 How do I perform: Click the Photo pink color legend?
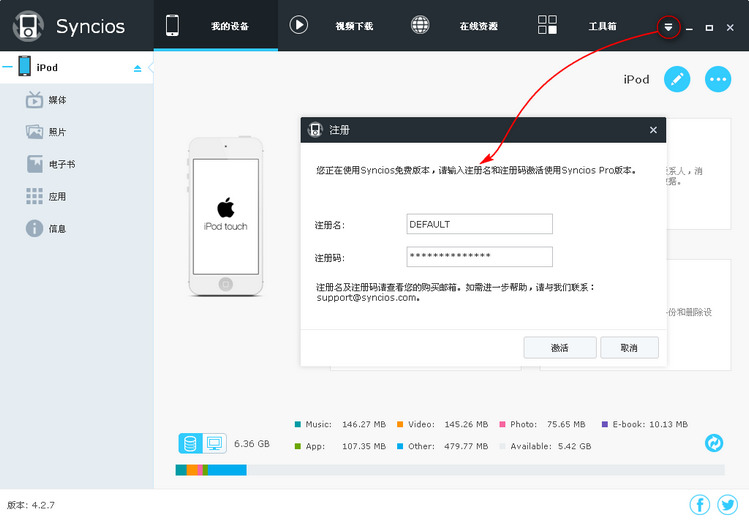pyautogui.click(x=503, y=424)
